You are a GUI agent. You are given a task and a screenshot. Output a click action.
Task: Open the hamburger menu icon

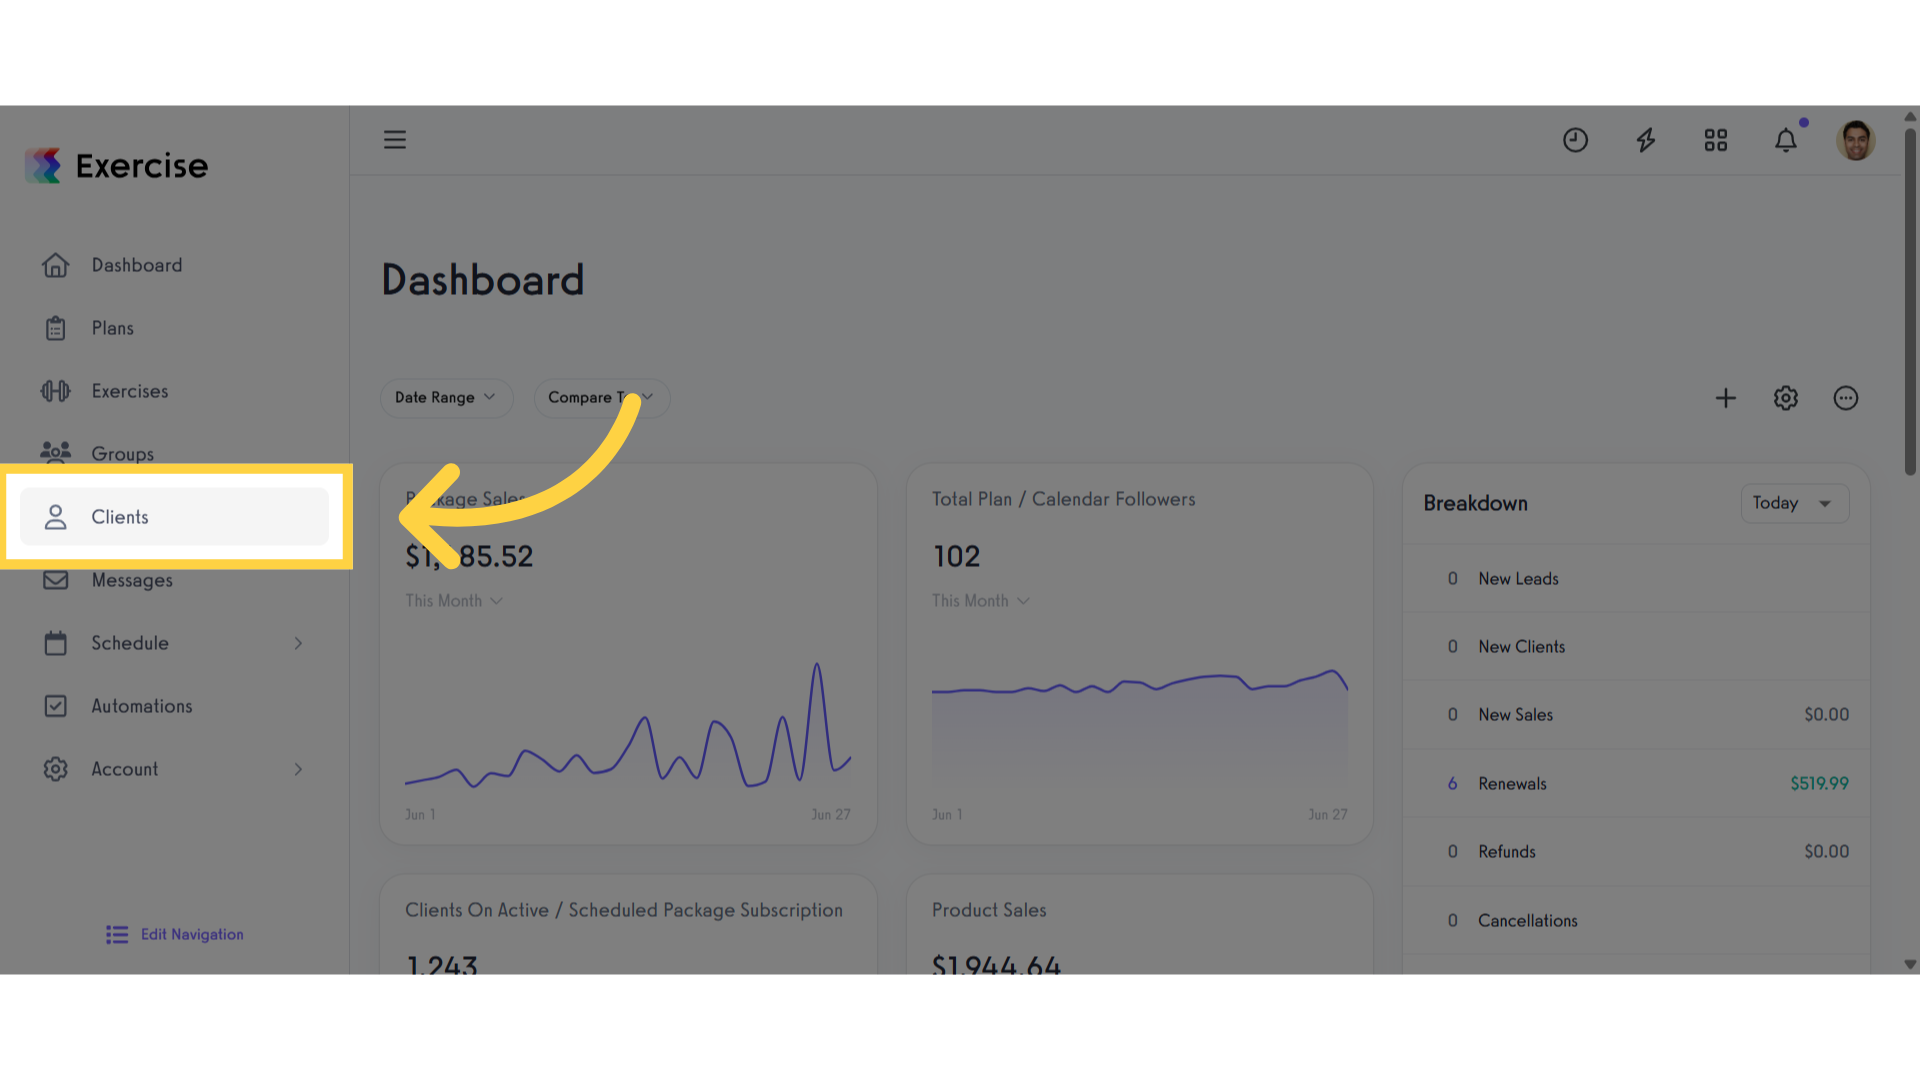point(395,140)
